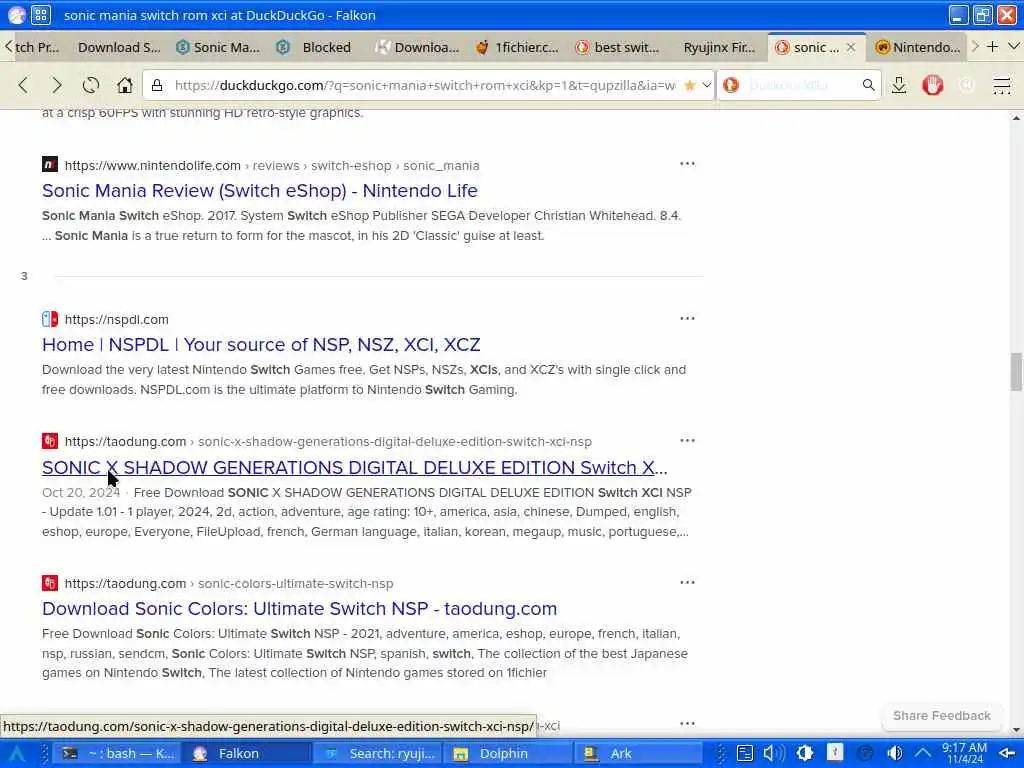Viewport: 1024px width, 768px height.
Task: Open the volume control tray icon
Action: (774, 753)
